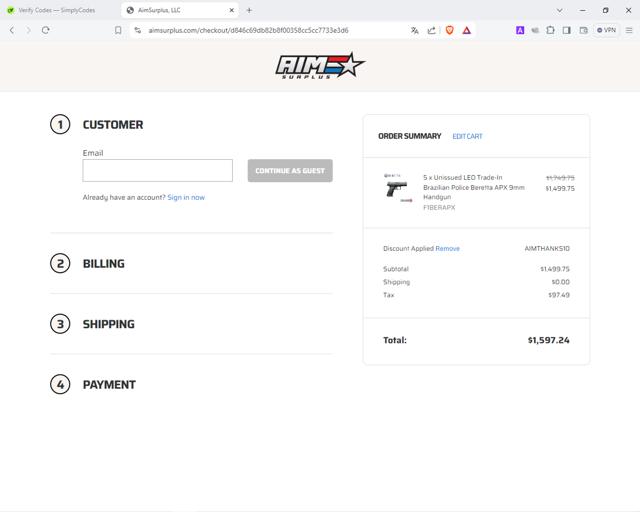Viewport: 640px width, 512px height.
Task: Click the VPN button
Action: click(607, 30)
